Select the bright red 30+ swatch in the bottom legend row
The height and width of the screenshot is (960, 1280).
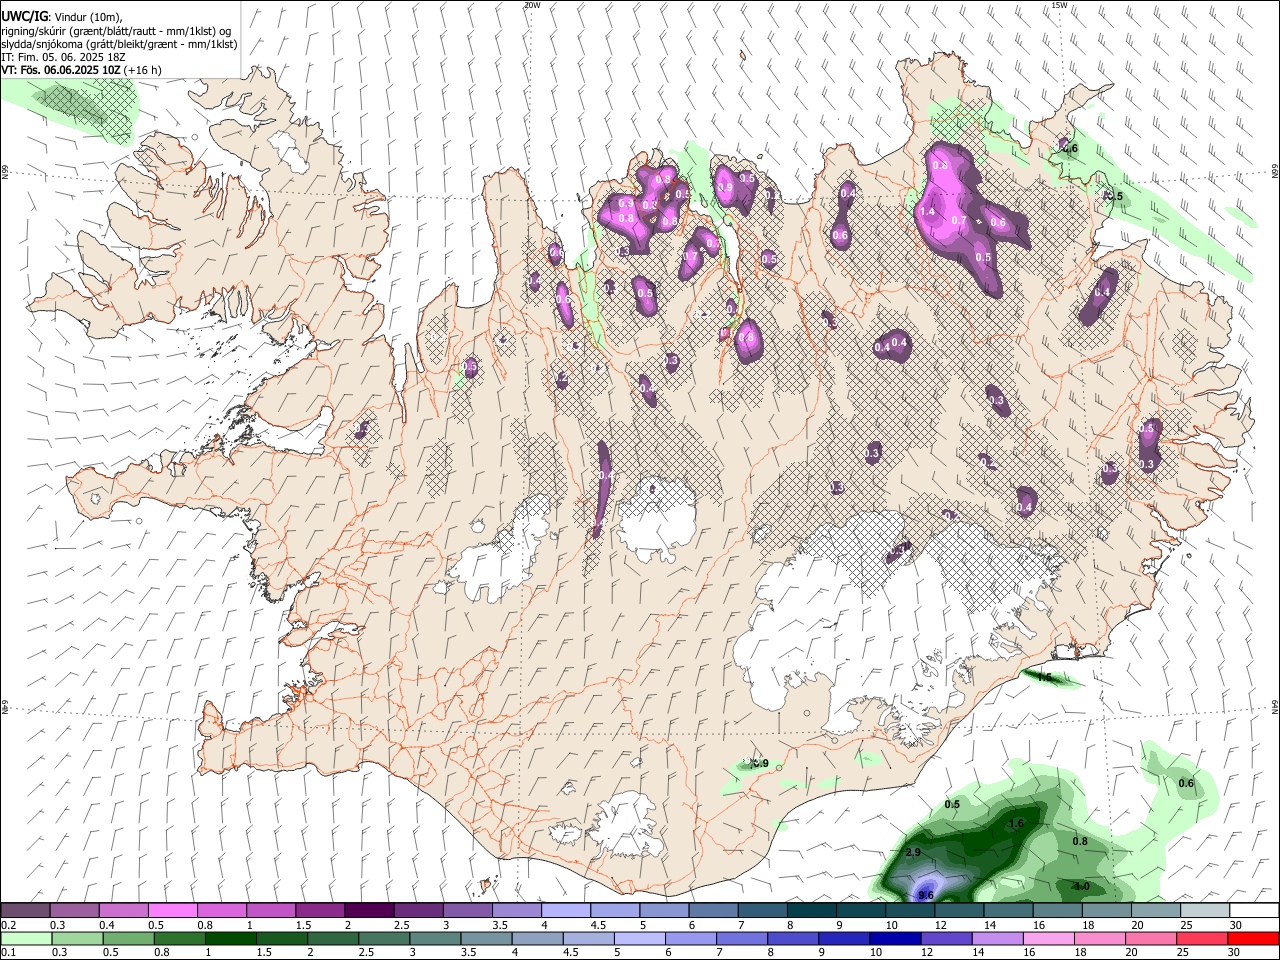(1253, 938)
